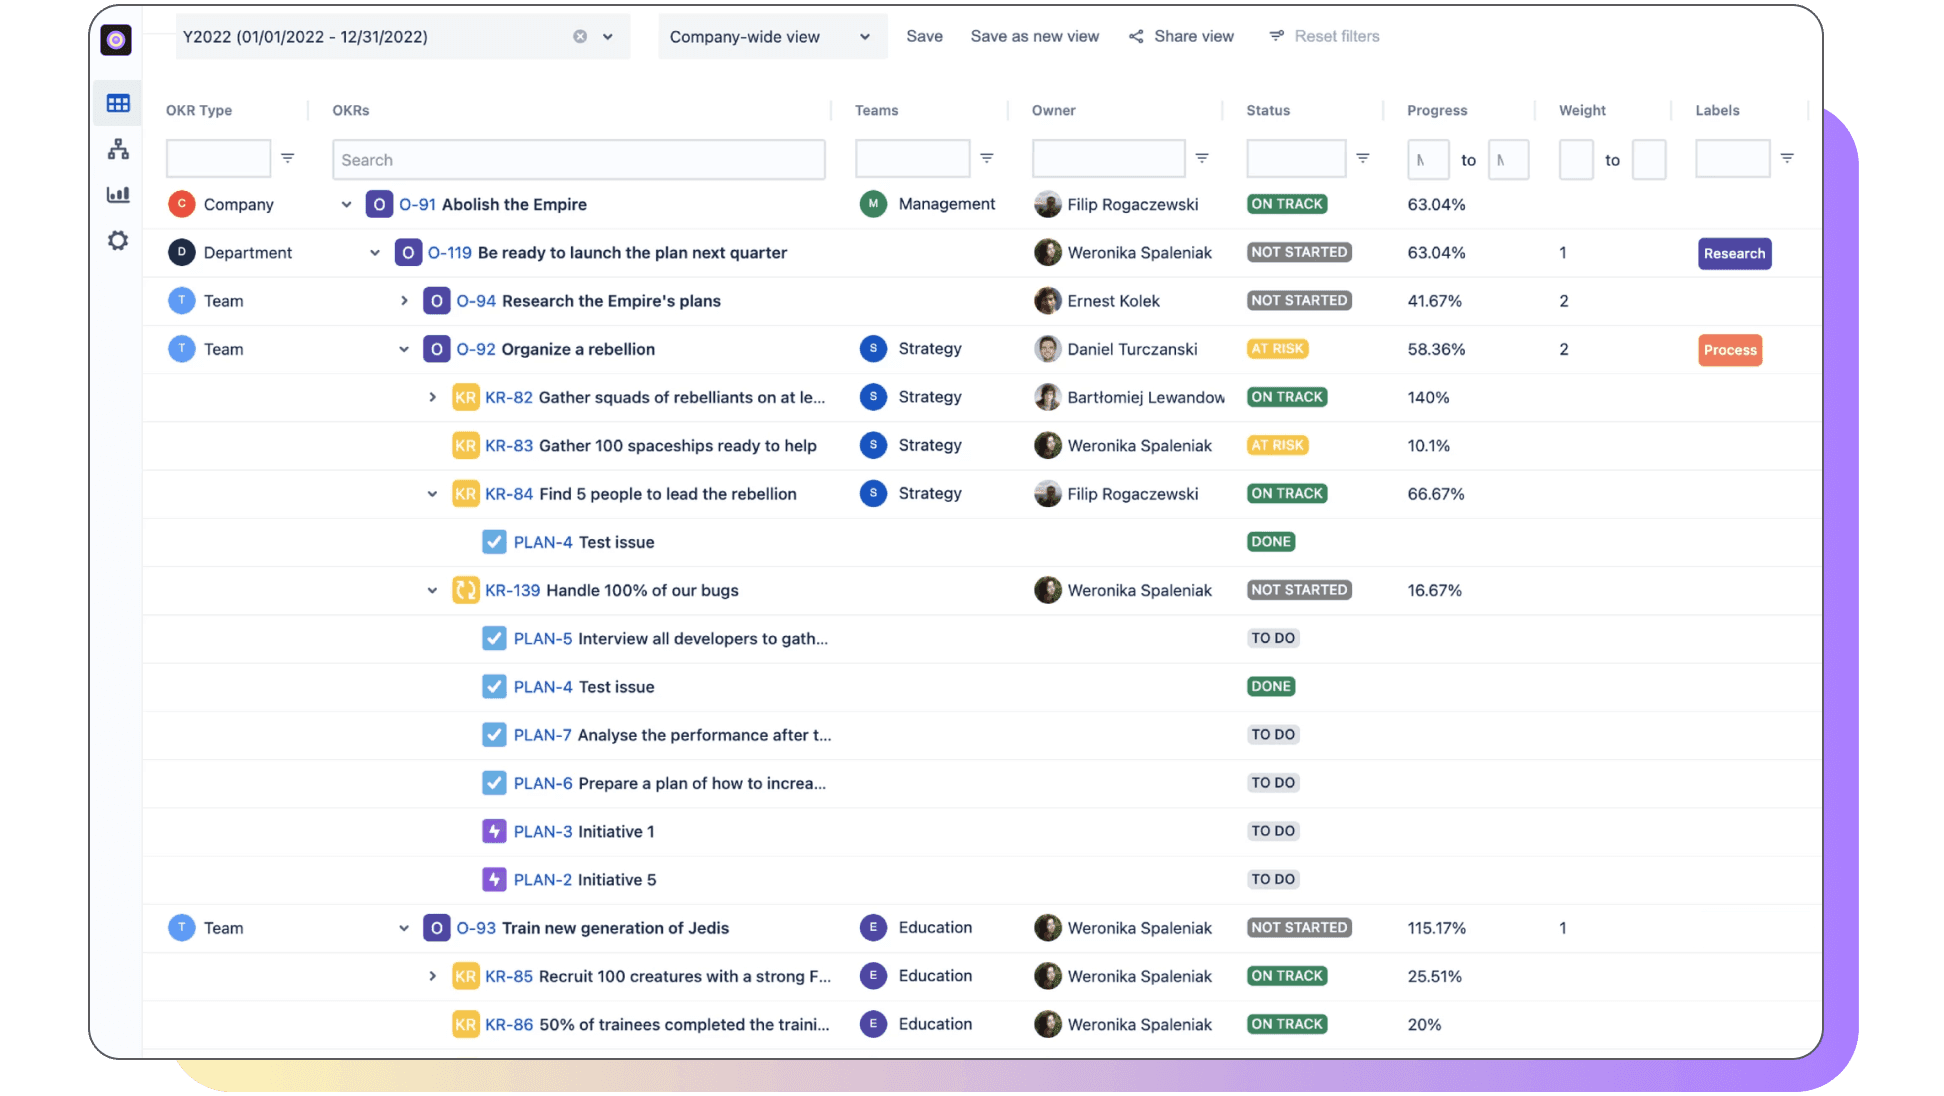Click the Save as new view button
Viewport: 1944px width, 1096px height.
click(x=1034, y=36)
